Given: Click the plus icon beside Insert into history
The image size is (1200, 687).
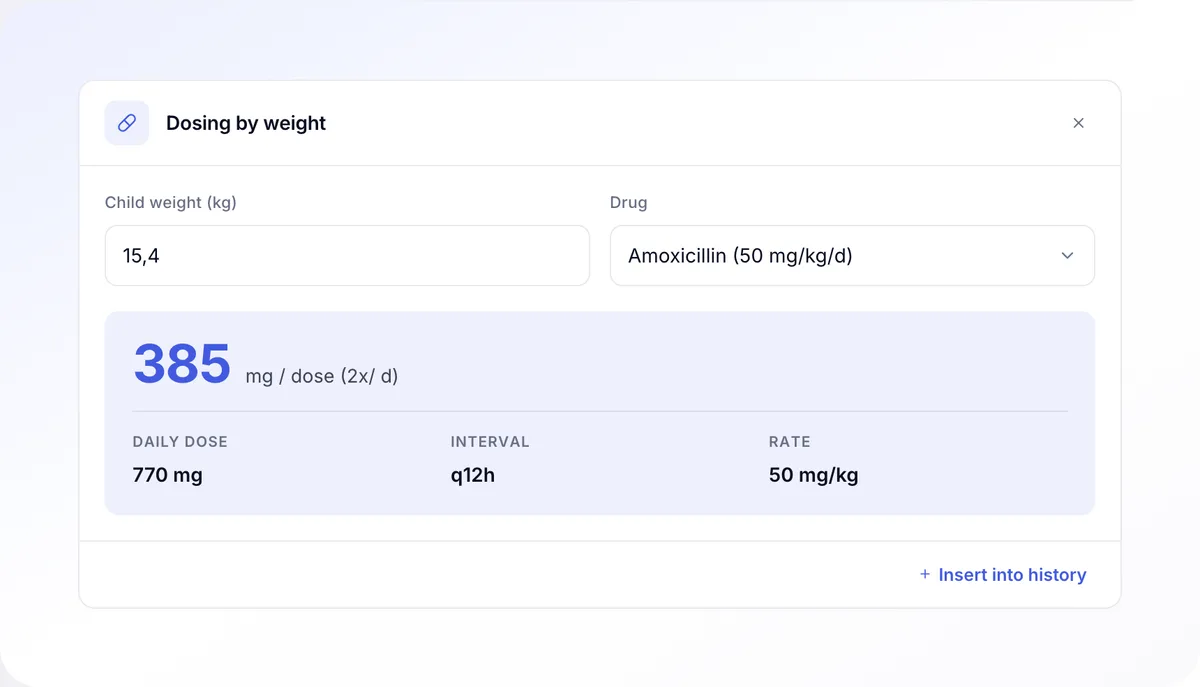Looking at the screenshot, I should point(925,575).
